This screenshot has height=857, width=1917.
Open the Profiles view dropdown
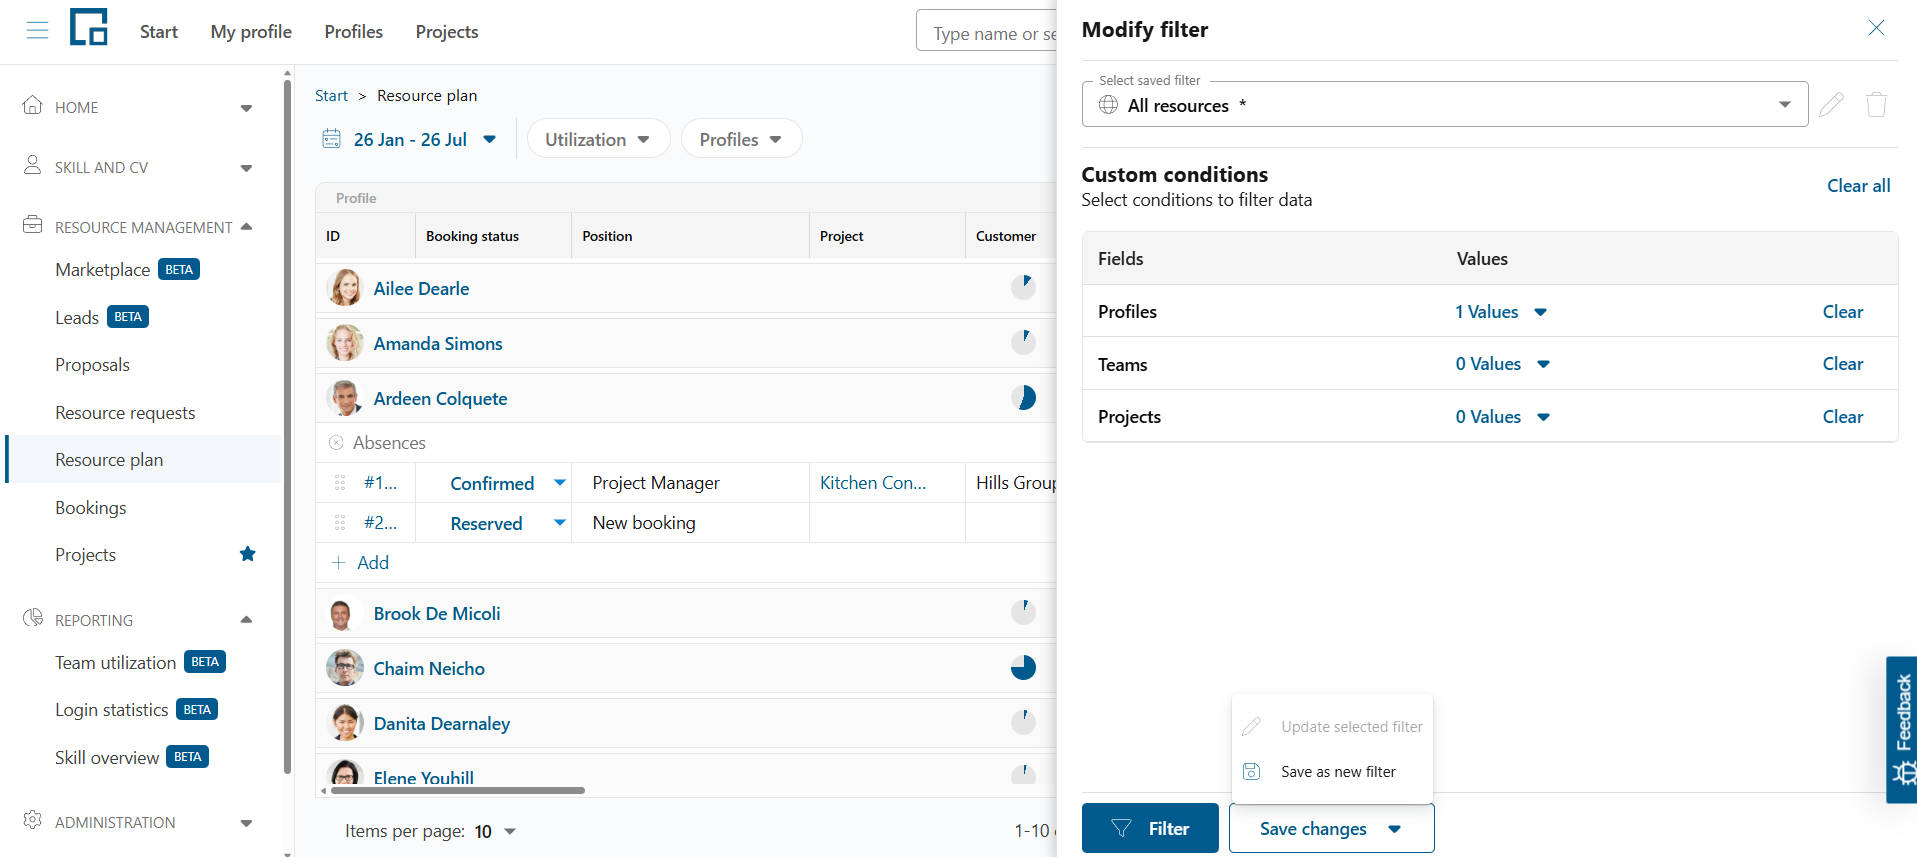tap(741, 139)
